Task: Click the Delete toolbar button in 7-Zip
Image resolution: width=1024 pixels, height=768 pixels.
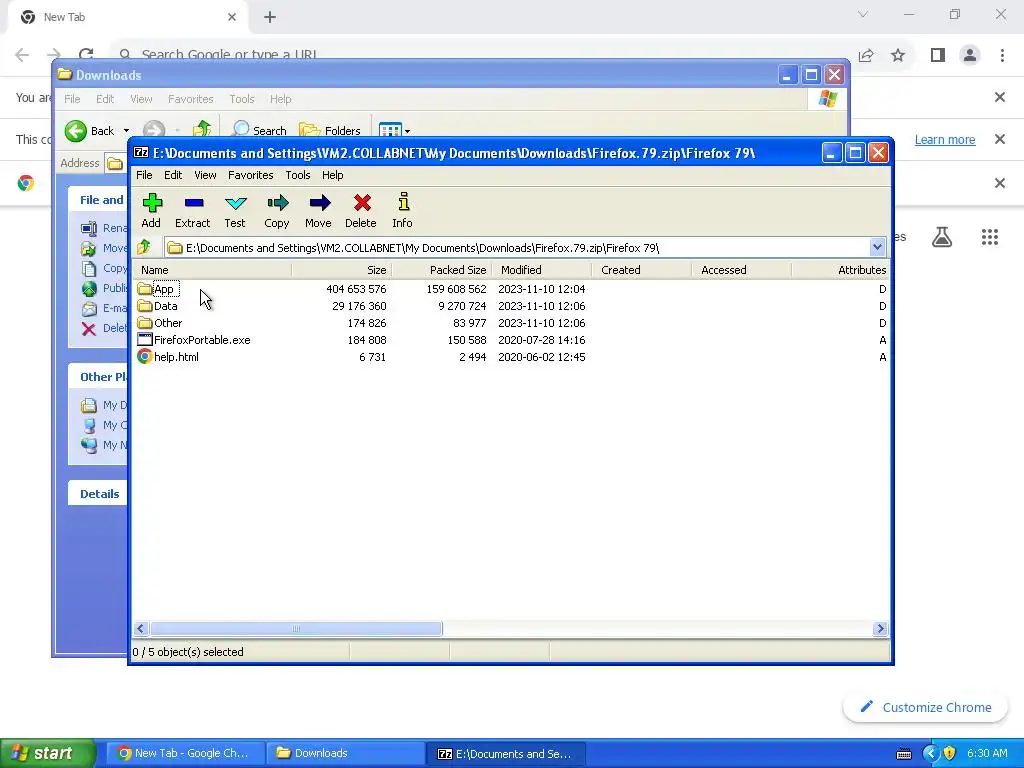Action: pyautogui.click(x=361, y=210)
